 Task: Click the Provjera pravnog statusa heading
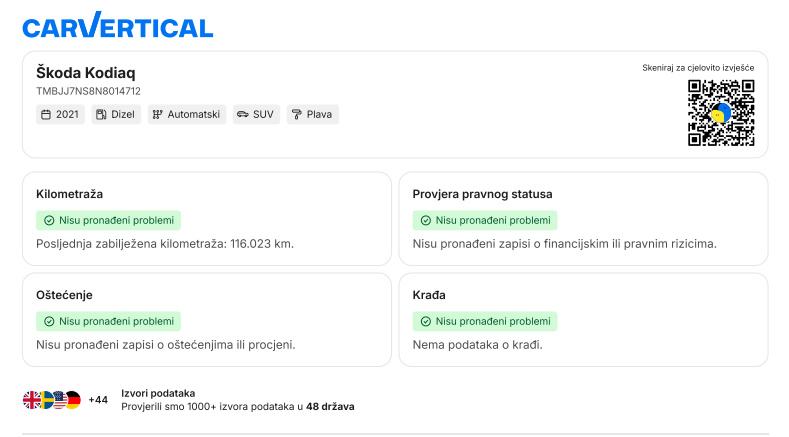(482, 194)
